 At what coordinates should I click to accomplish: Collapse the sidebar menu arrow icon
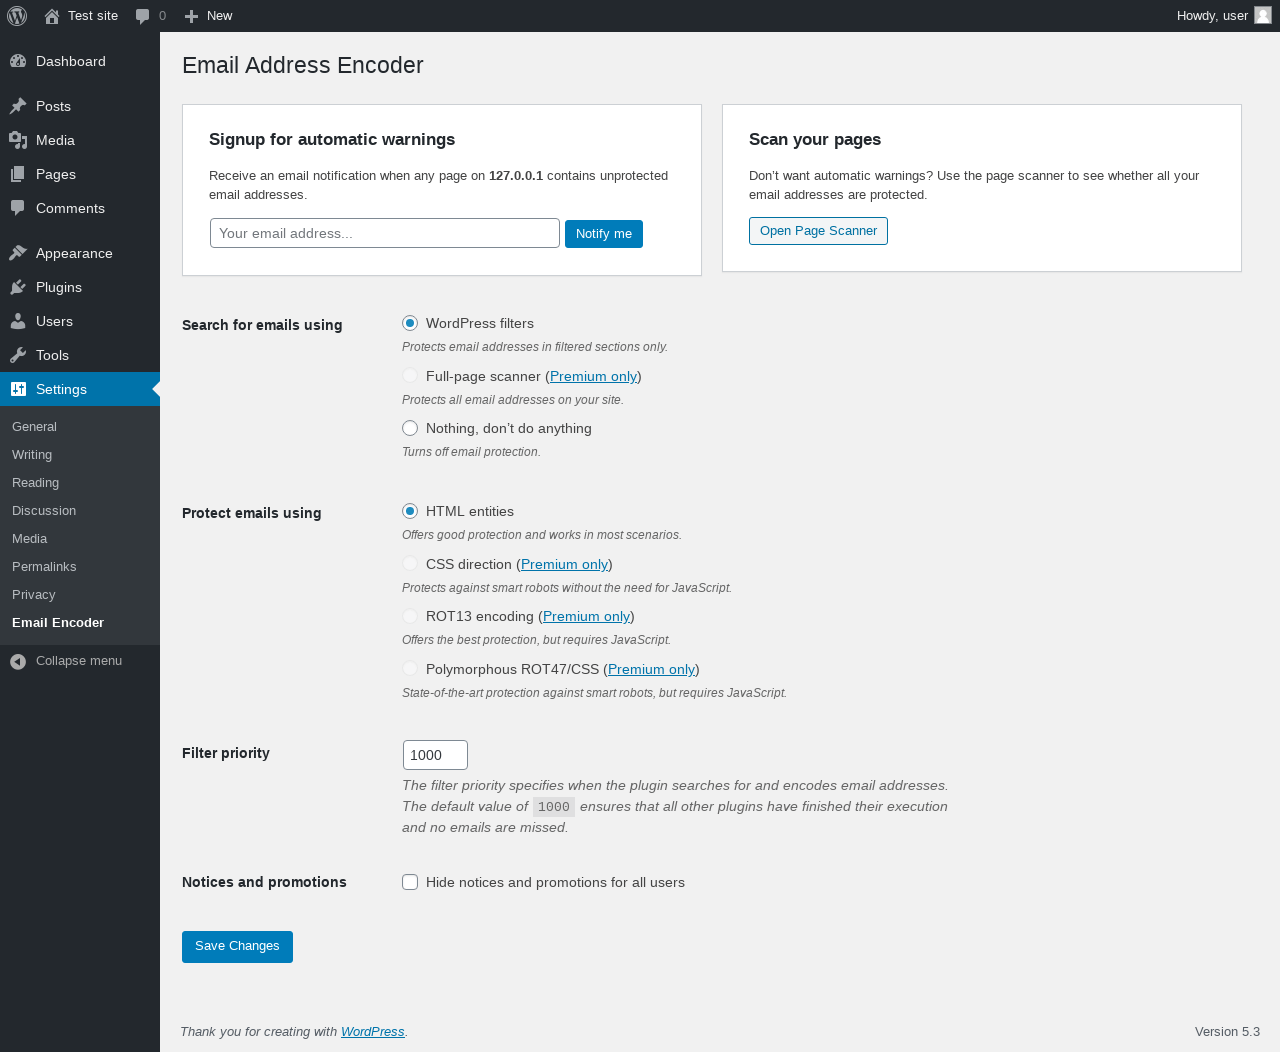(x=18, y=661)
